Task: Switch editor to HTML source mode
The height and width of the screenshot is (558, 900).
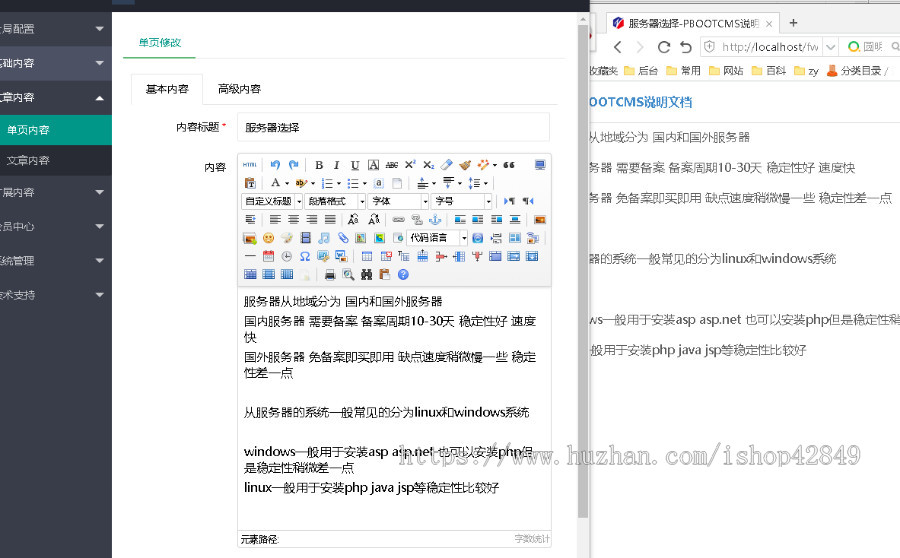Action: [250, 165]
